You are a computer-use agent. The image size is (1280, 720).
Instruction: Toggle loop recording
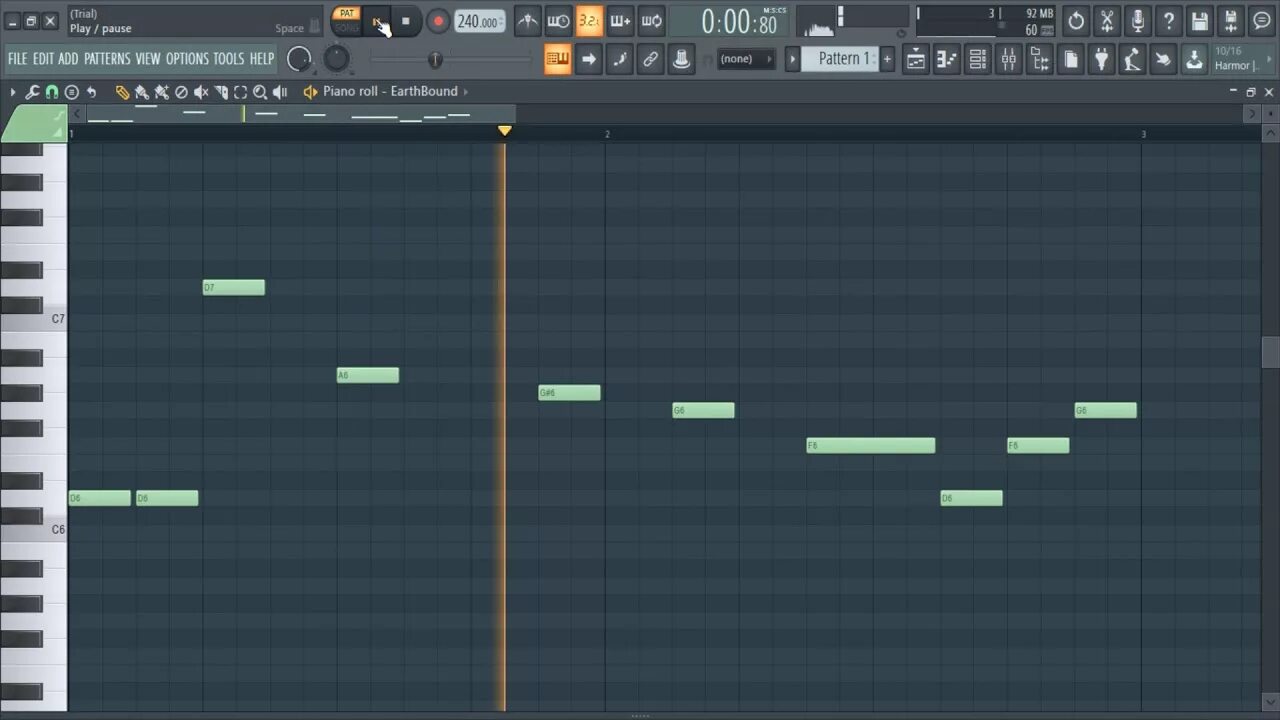click(x=651, y=20)
